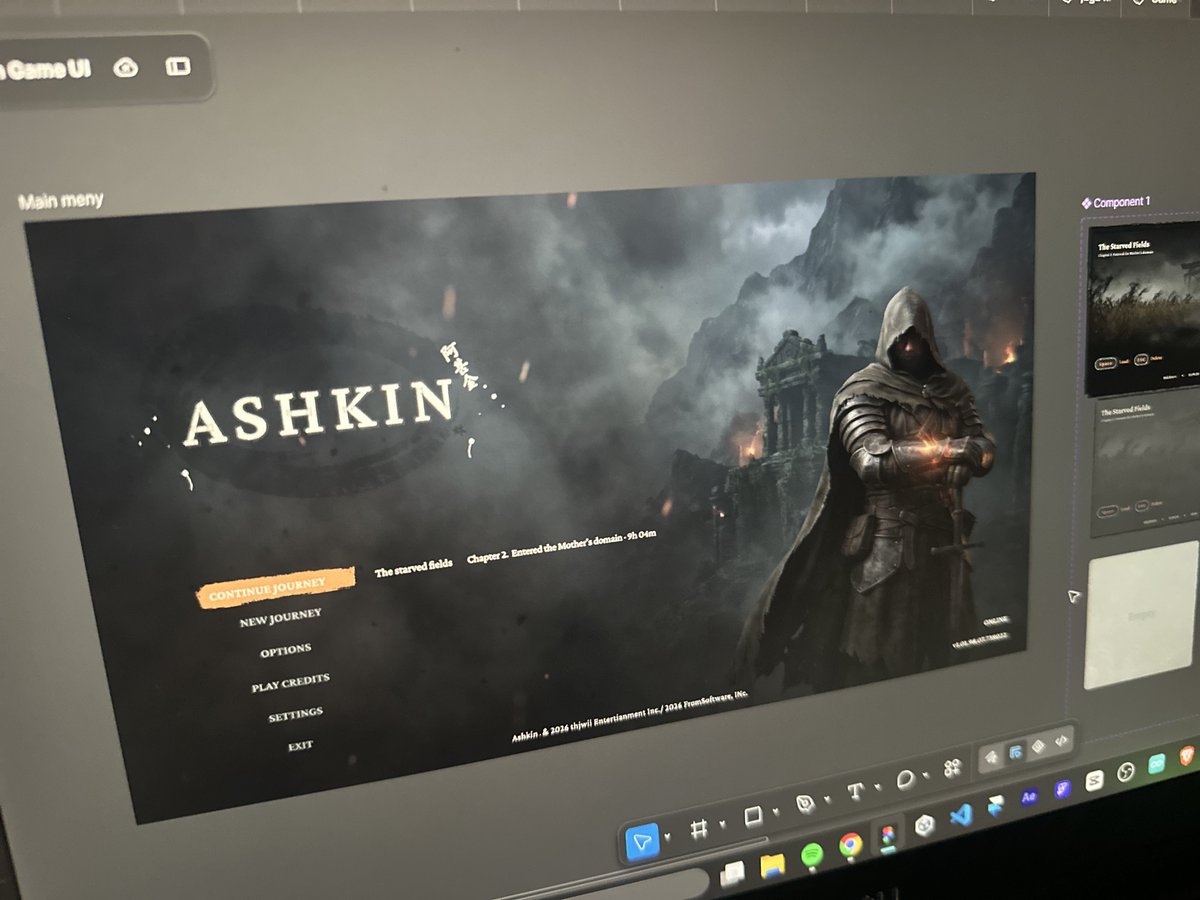Select the Frame tool
The image size is (1200, 900).
(x=700, y=829)
